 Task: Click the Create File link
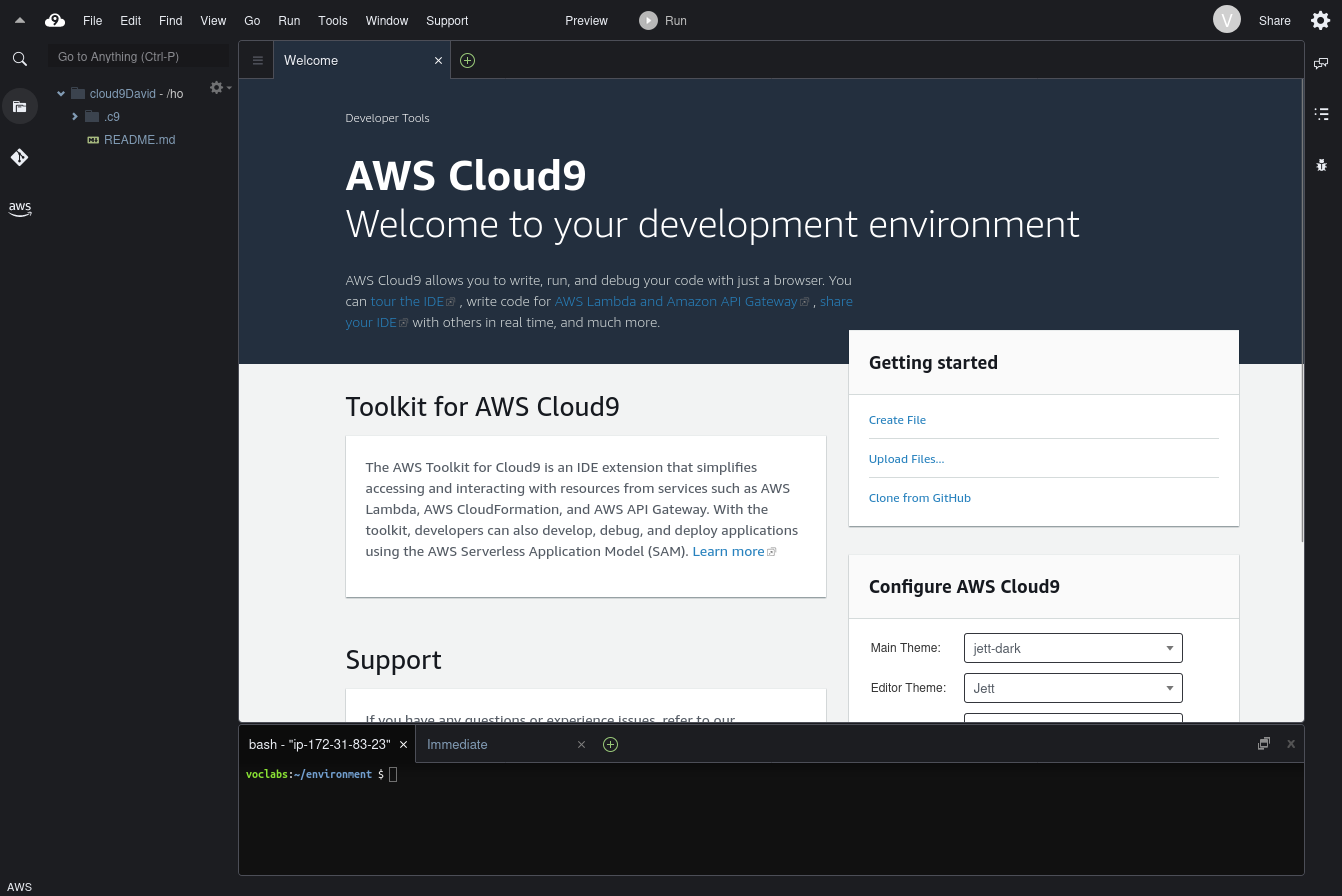[896, 420]
